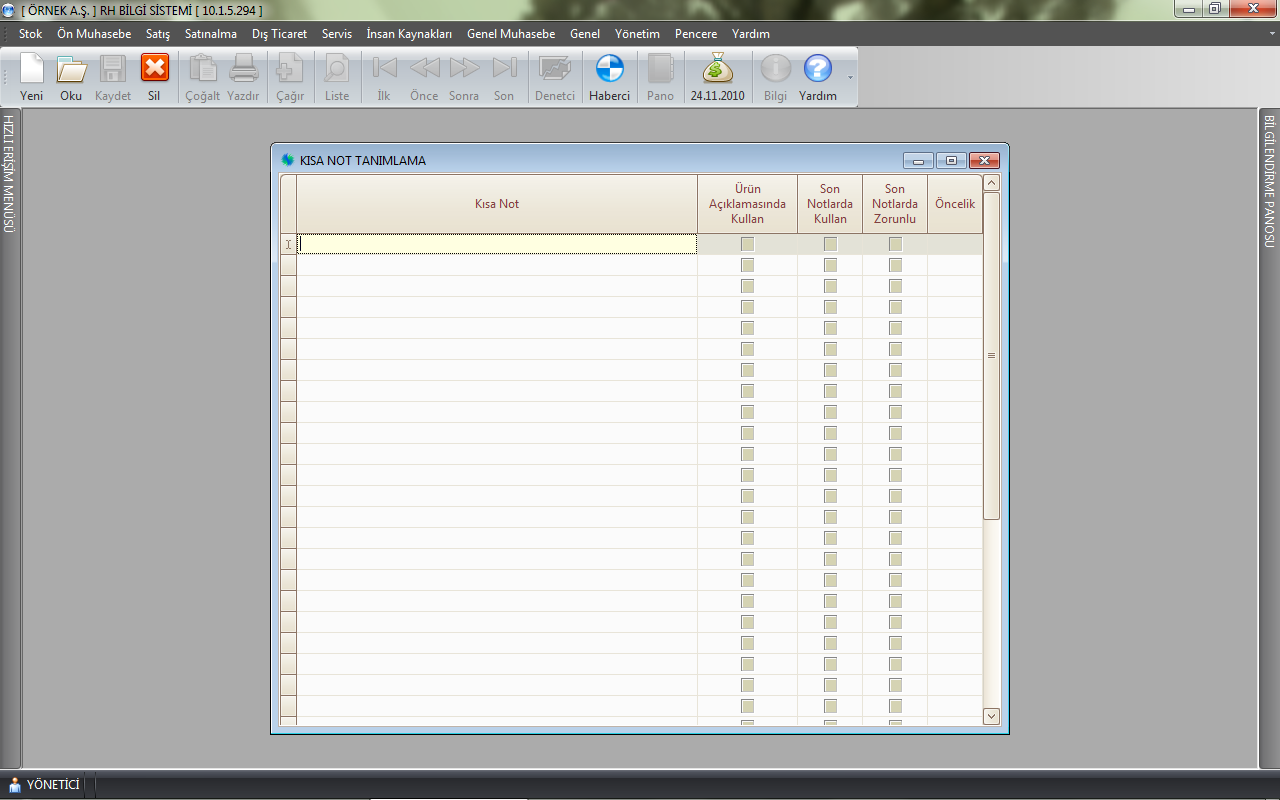Check first row Ürün Açıklamasında Kullan checkbox
The image size is (1280, 800).
747,244
